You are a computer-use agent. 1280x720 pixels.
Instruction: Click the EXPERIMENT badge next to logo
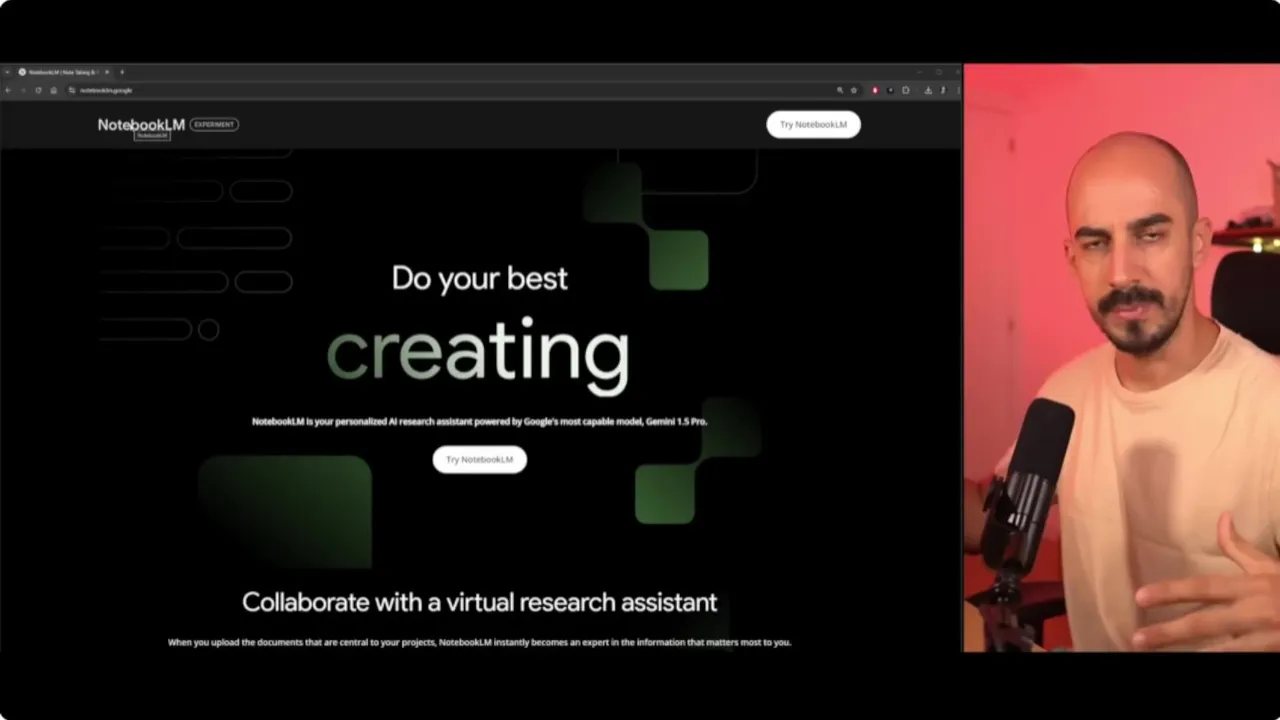[x=214, y=124]
